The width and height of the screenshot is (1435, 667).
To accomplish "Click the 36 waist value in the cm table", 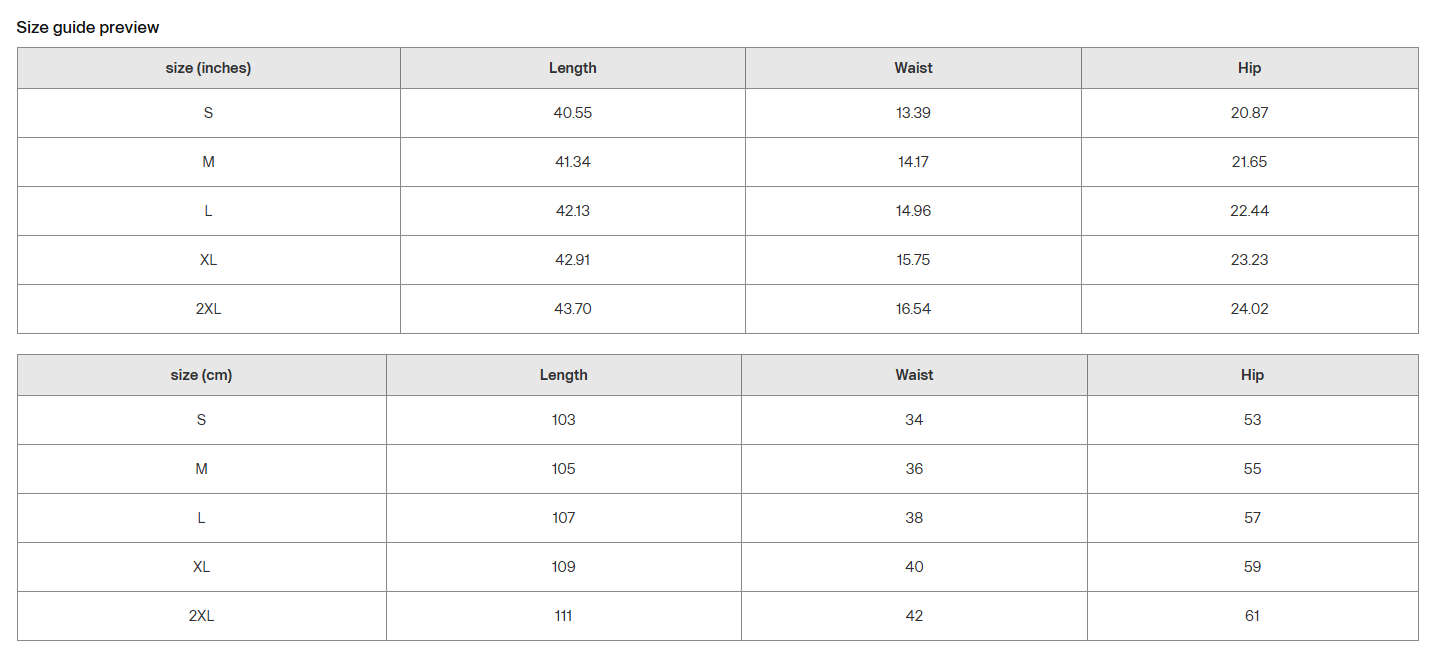I will pyautogui.click(x=914, y=469).
